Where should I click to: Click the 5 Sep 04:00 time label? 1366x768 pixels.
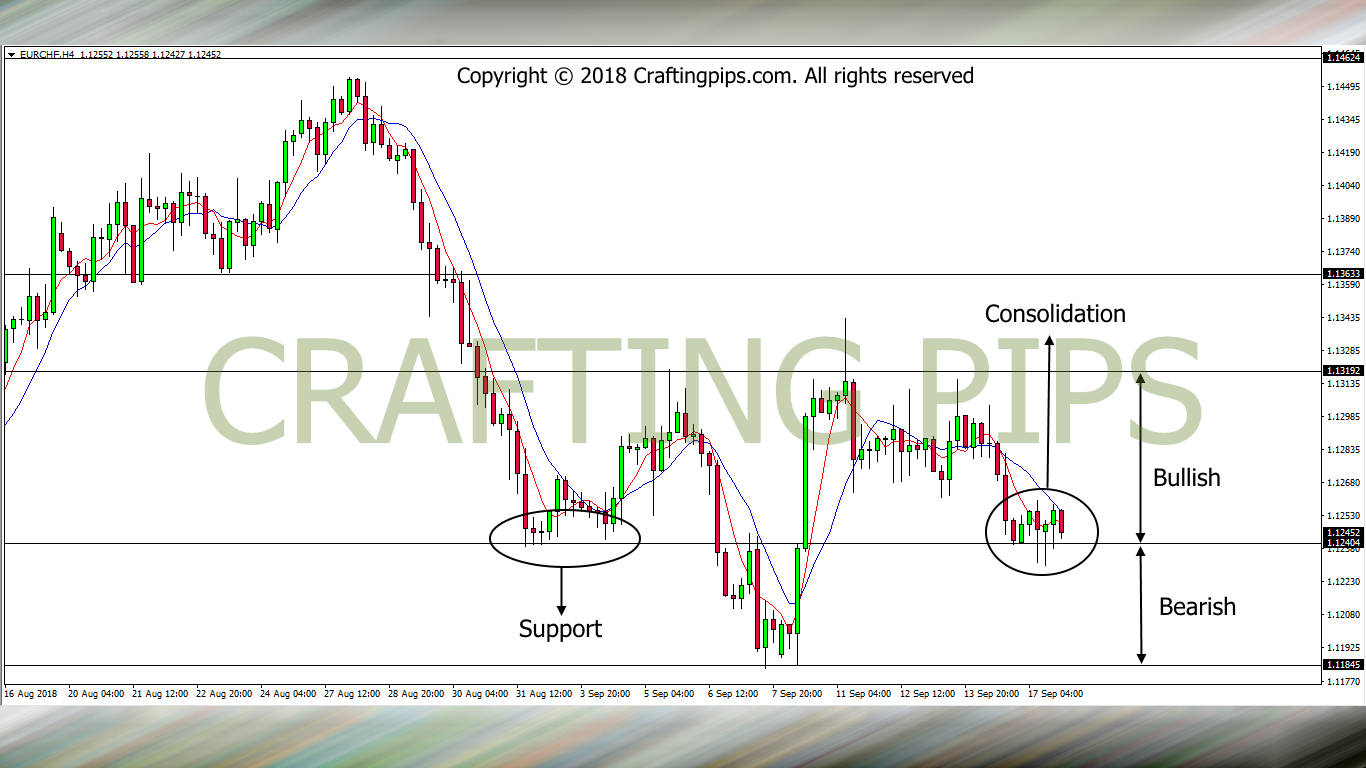tap(669, 693)
